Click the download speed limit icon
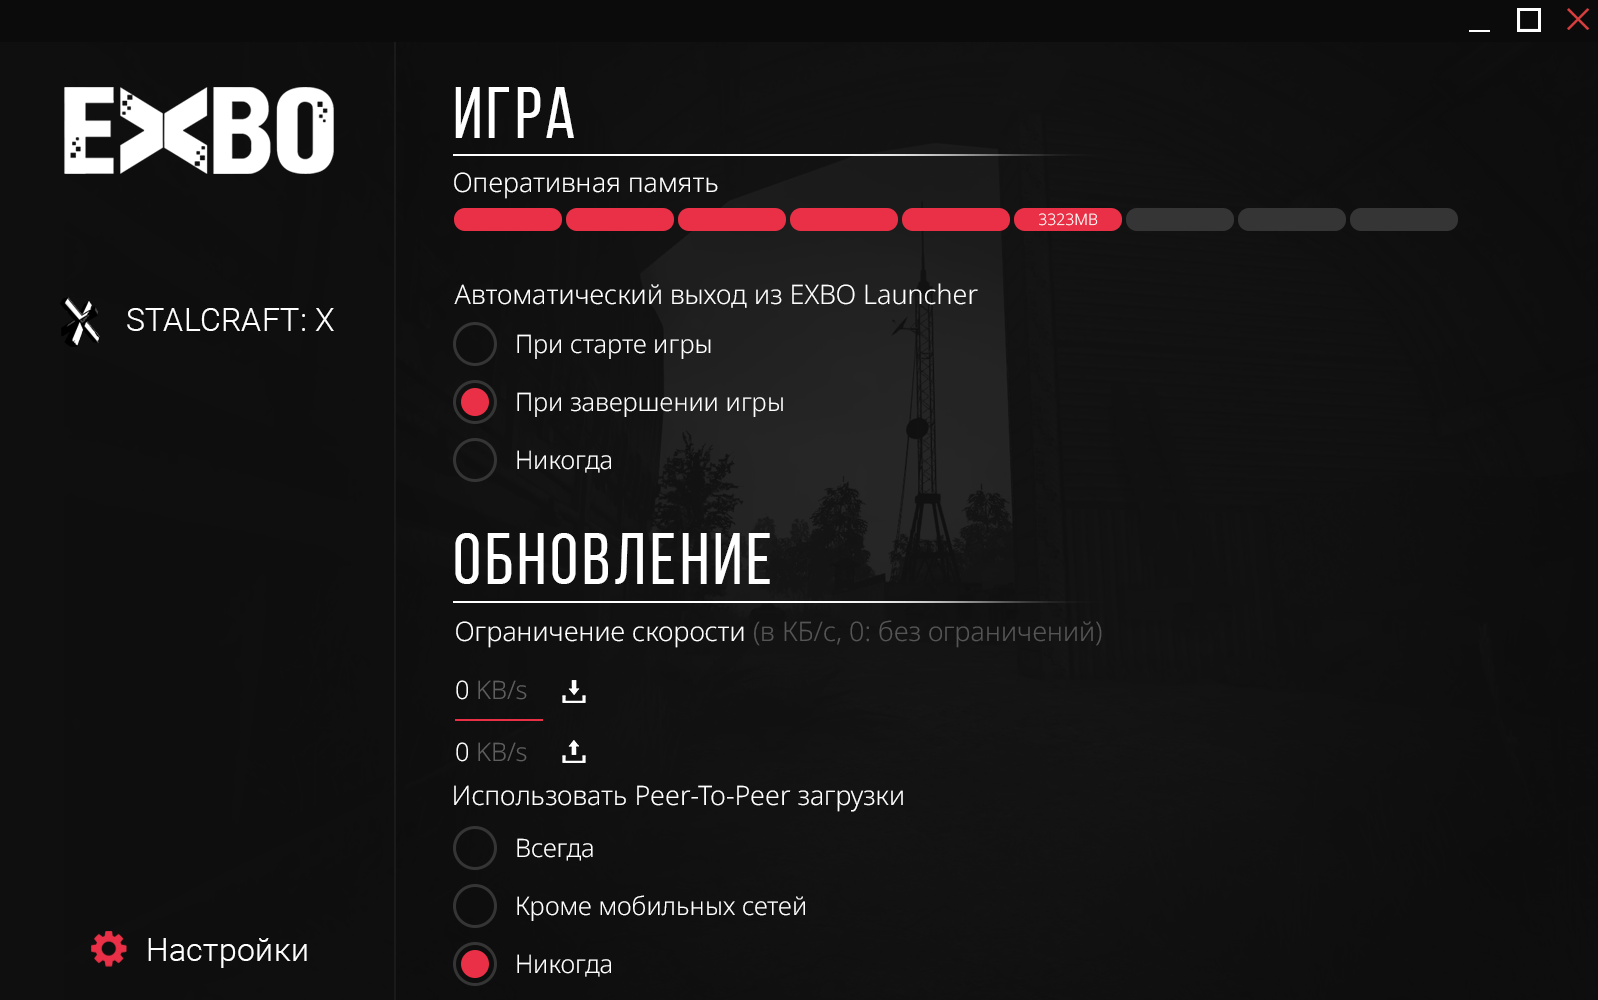The image size is (1598, 1000). click(574, 691)
